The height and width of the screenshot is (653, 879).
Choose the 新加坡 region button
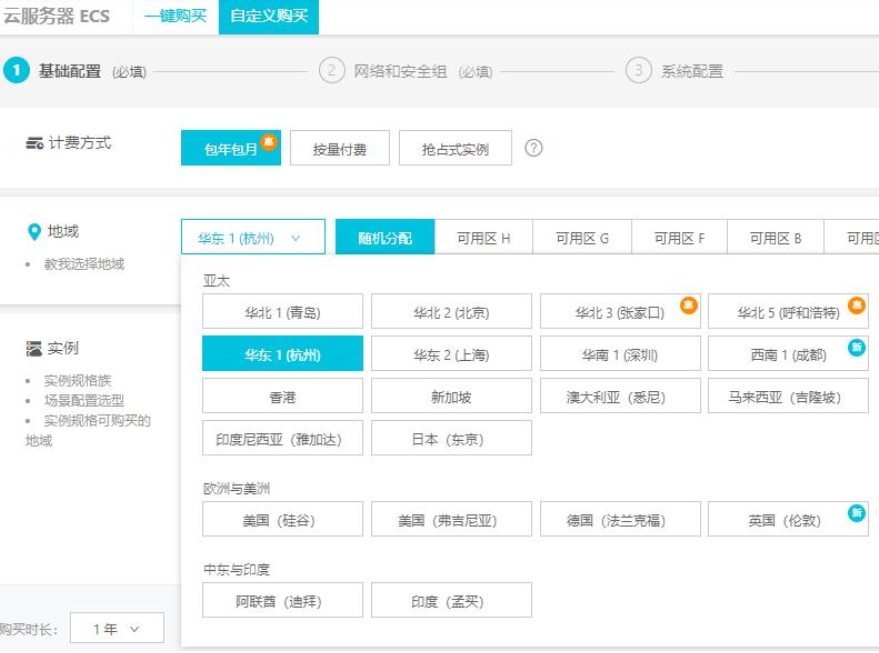(x=451, y=396)
